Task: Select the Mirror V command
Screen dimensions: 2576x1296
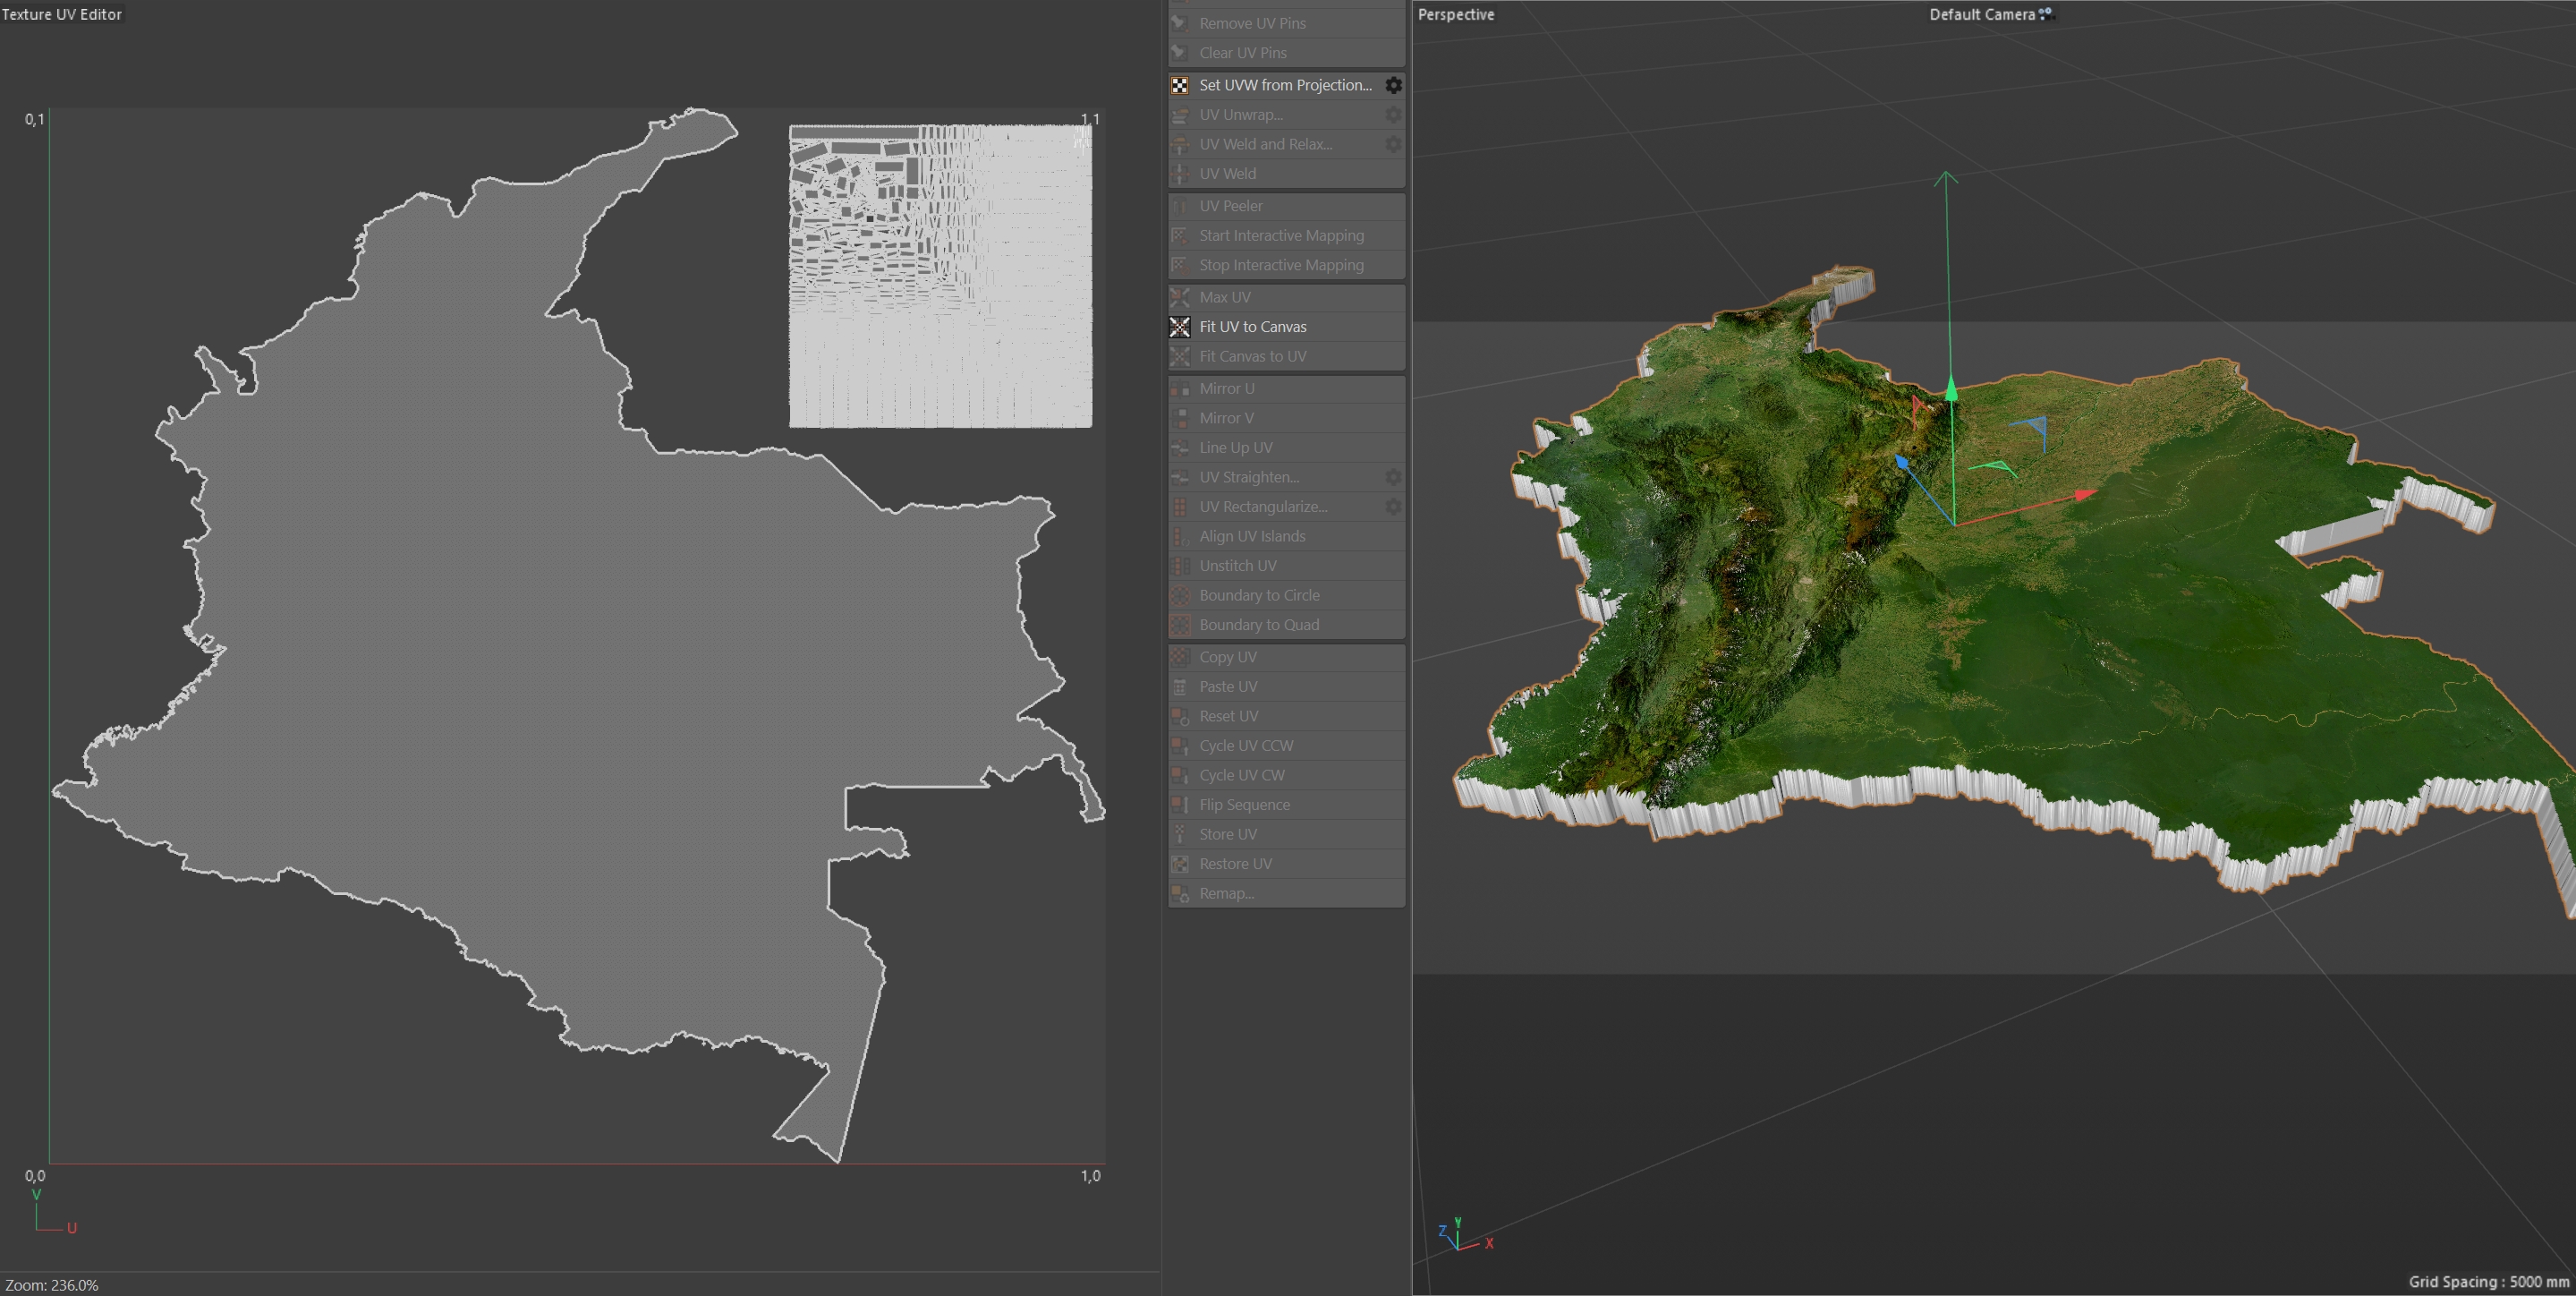Action: click(x=1226, y=418)
